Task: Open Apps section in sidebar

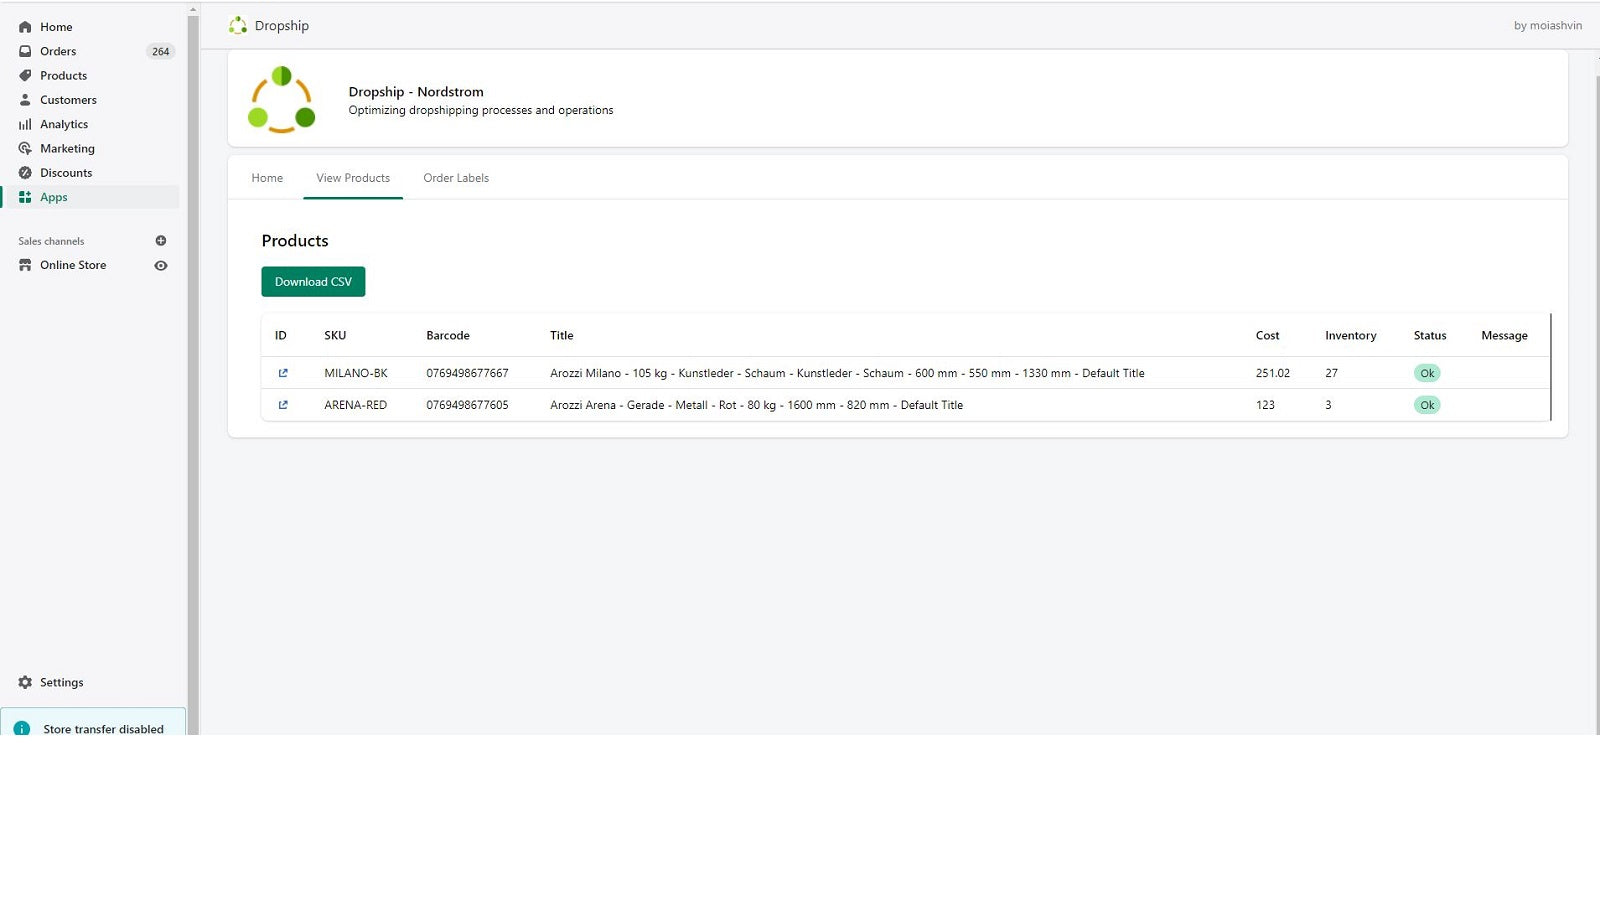Action: [x=54, y=197]
